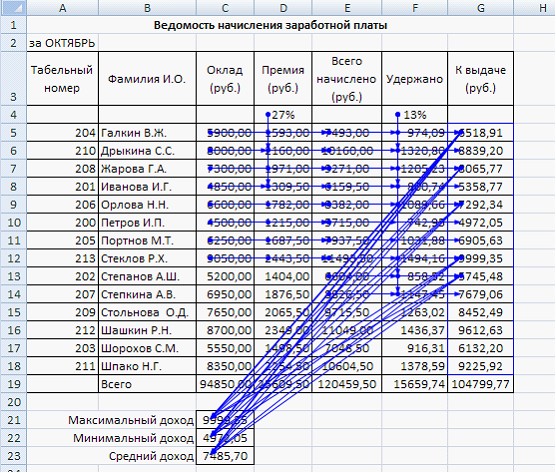The height and width of the screenshot is (473, 556).
Task: Click 'Оклад (руб.)' header cell
Action: point(225,79)
